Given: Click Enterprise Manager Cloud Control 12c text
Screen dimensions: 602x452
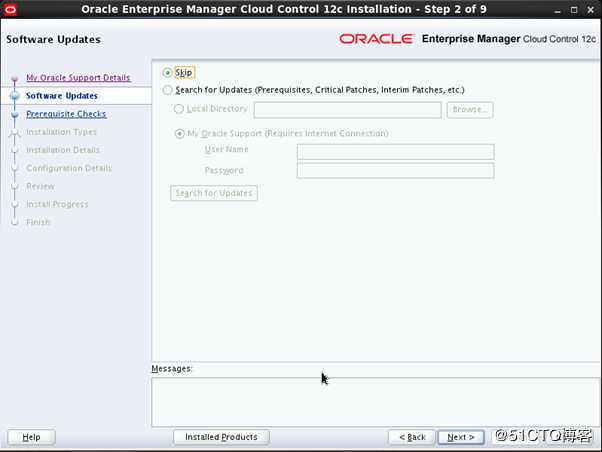Looking at the screenshot, I should coord(509,39).
